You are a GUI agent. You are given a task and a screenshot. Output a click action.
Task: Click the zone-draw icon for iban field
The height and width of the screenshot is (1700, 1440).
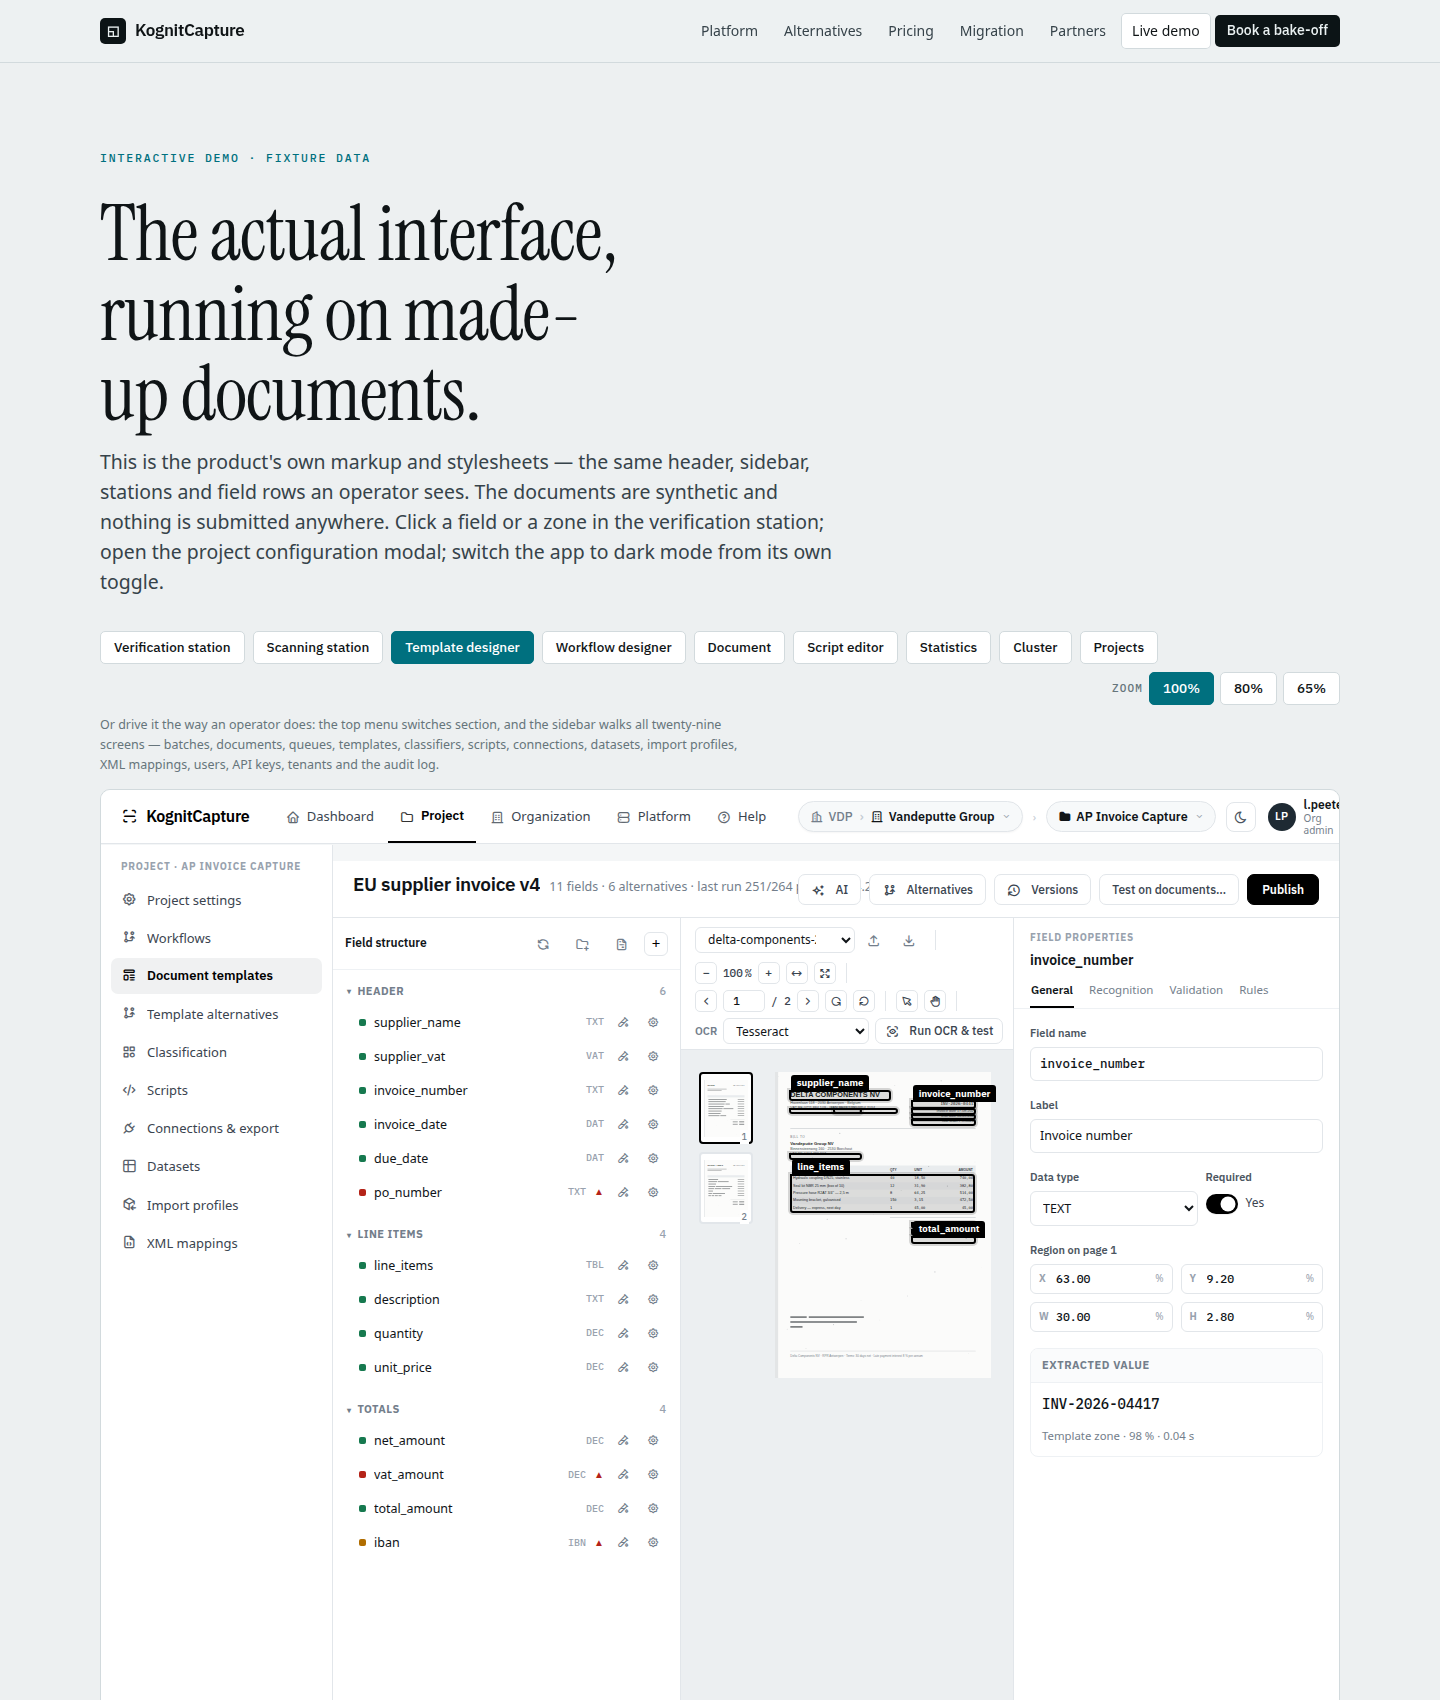point(623,1542)
